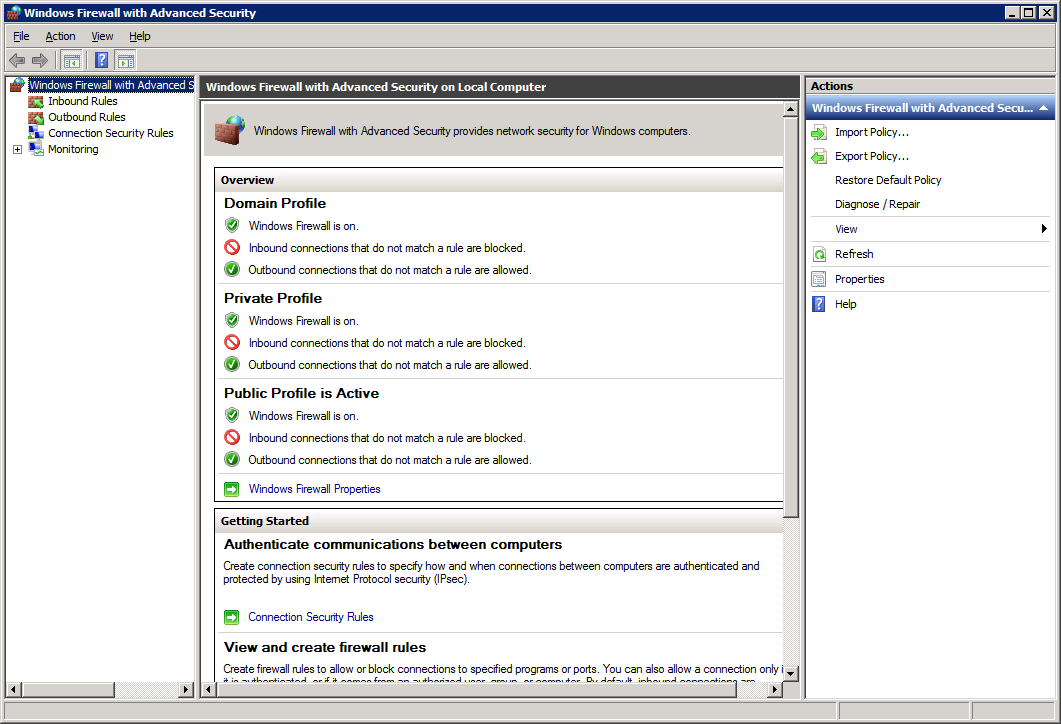Click Restore Default Policy action

(888, 181)
